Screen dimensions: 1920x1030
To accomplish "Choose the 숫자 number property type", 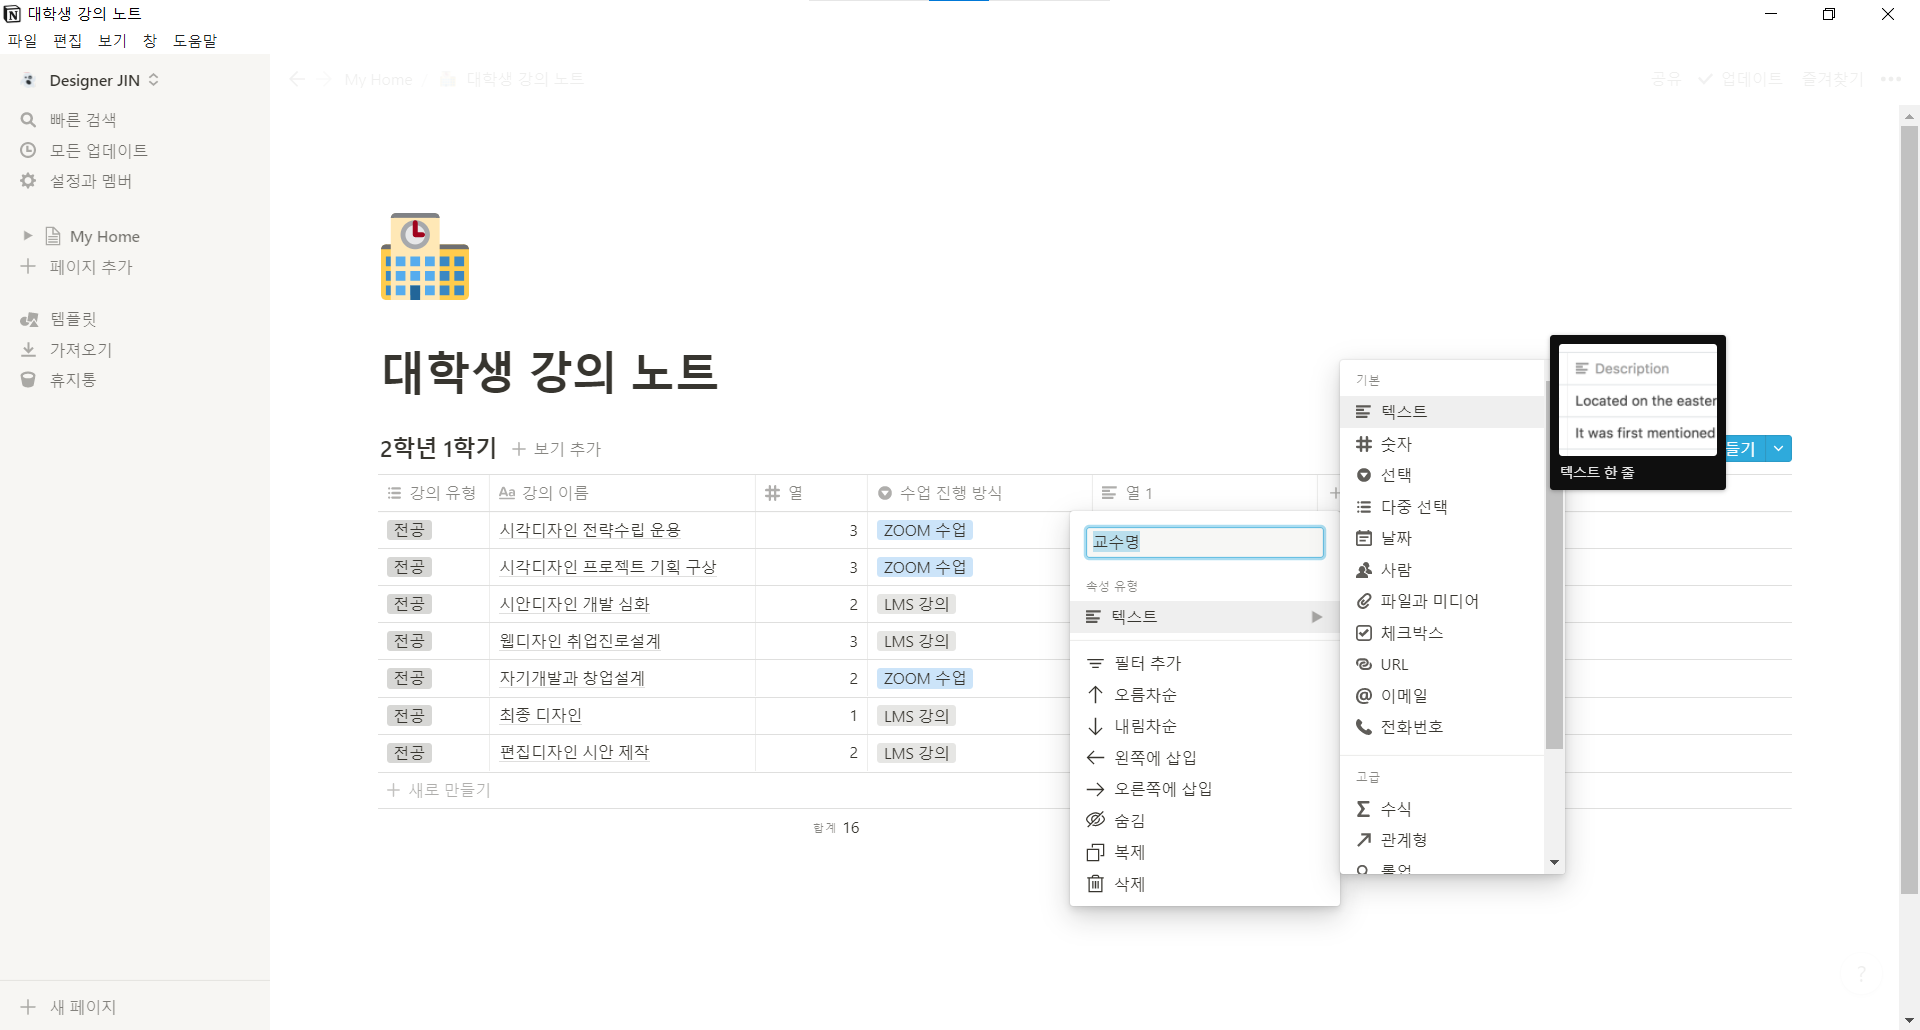I will click(1442, 444).
